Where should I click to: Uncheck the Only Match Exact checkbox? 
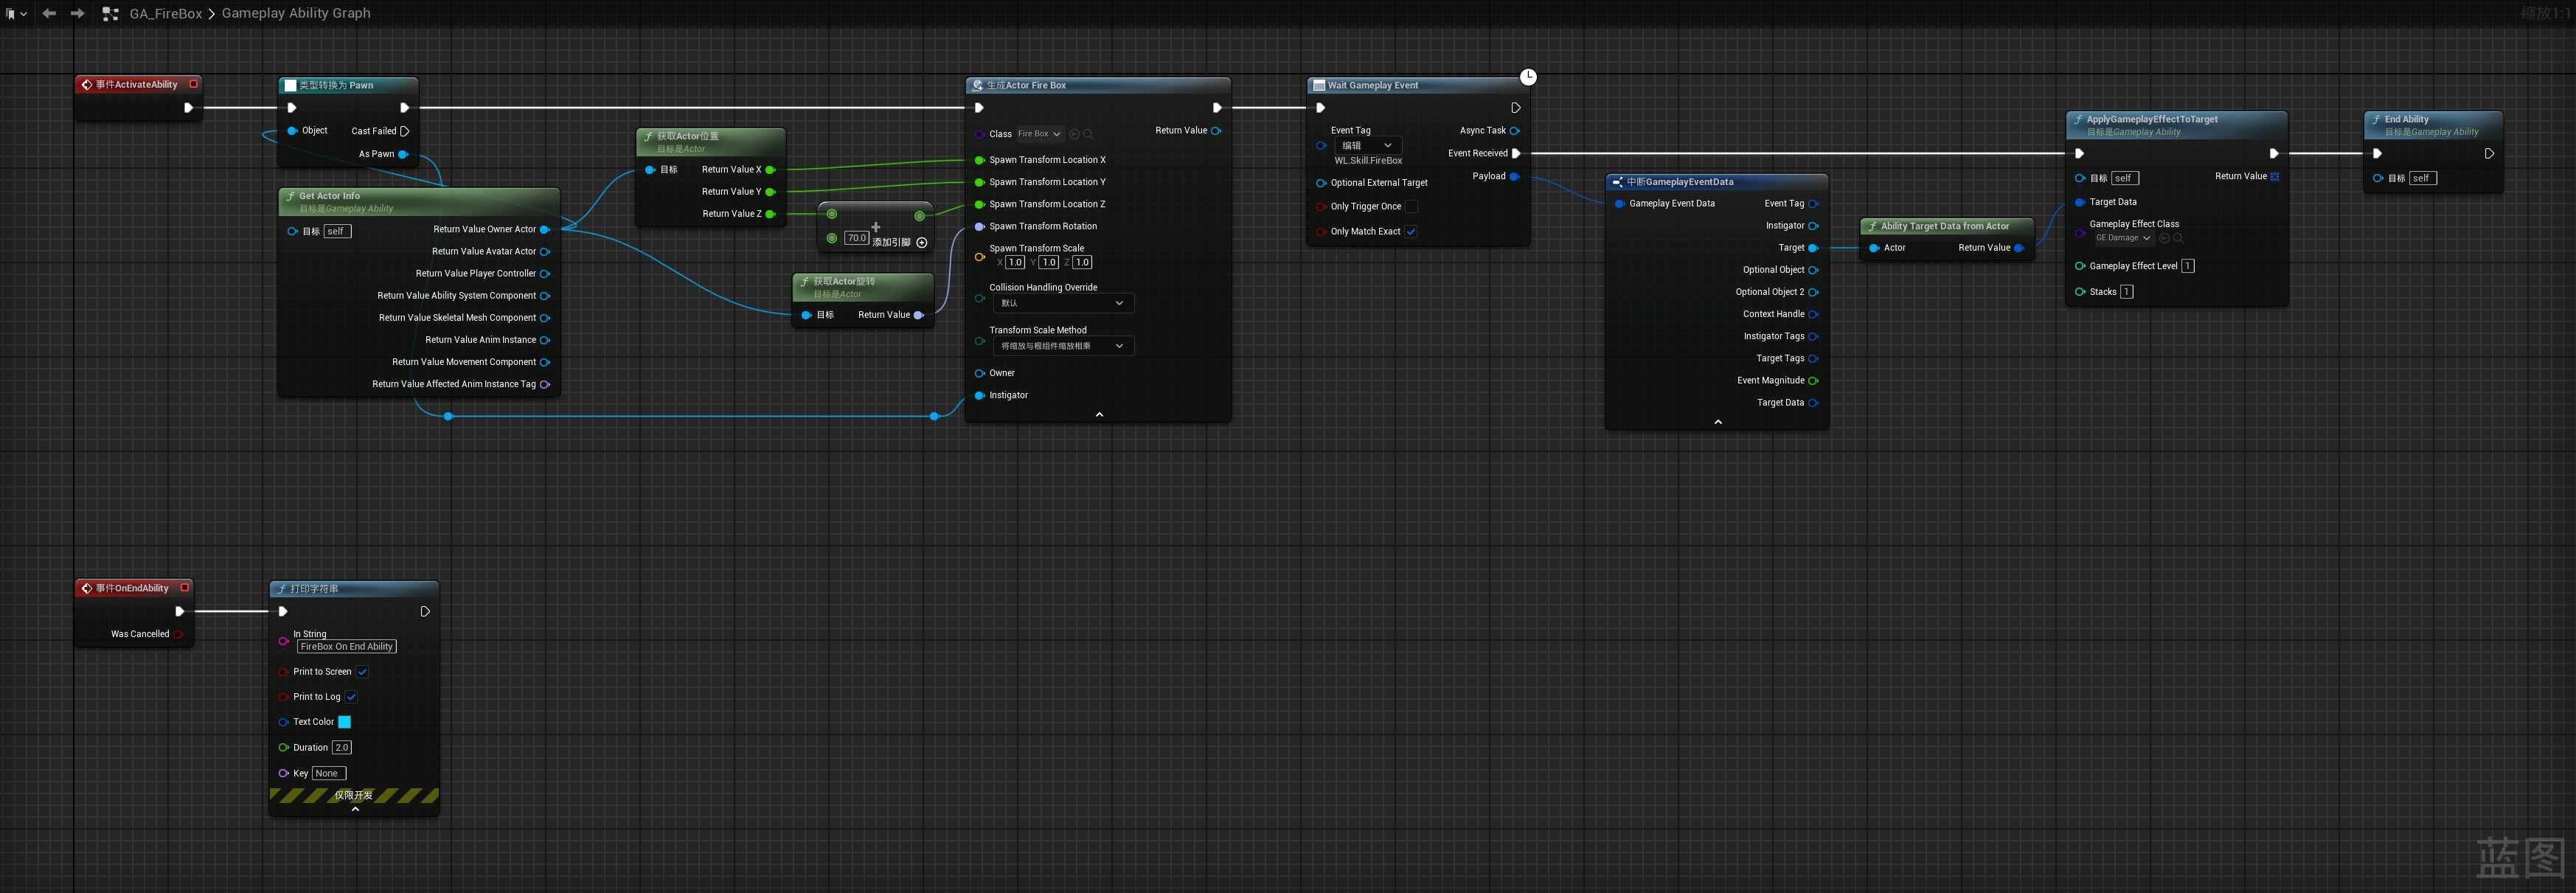(1411, 231)
